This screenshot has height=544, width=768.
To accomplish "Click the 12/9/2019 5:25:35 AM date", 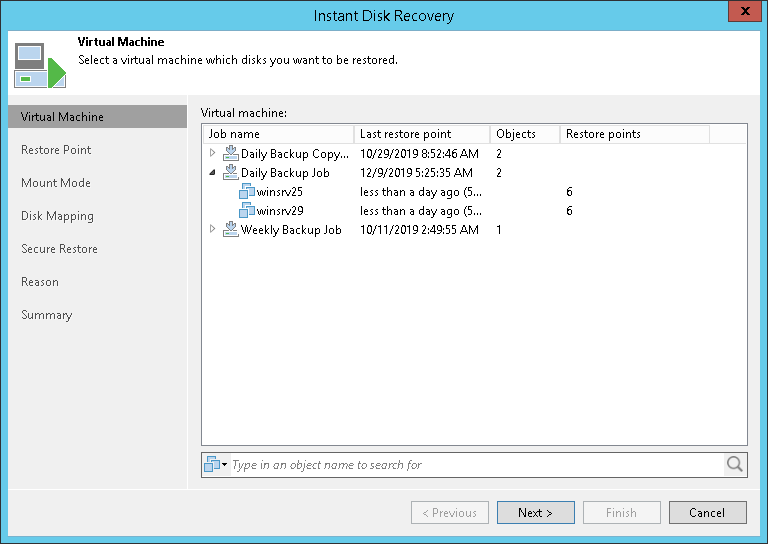I will pyautogui.click(x=416, y=173).
